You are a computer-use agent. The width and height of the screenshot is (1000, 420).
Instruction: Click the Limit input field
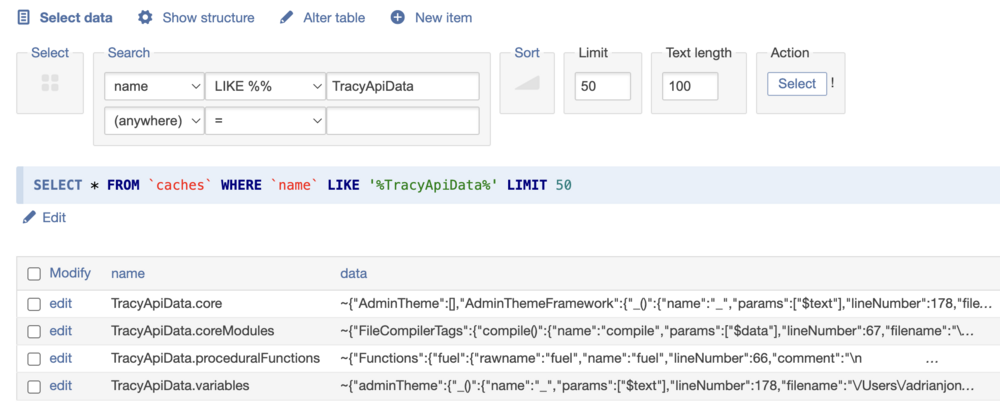(x=603, y=87)
